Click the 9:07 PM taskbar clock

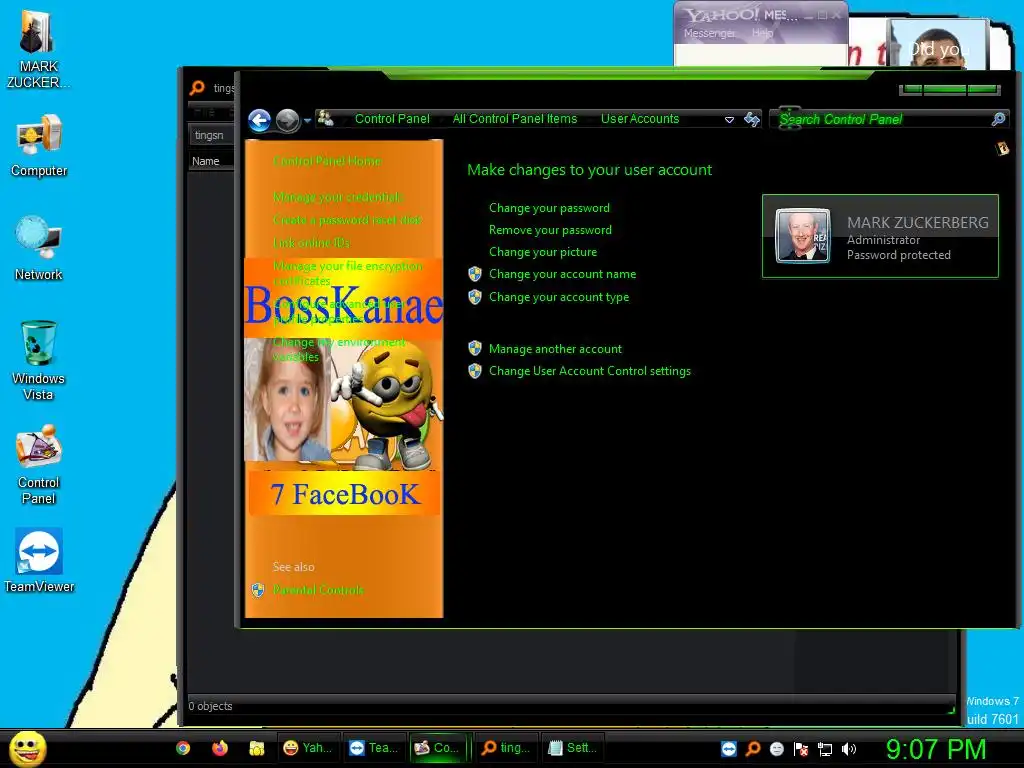click(x=936, y=749)
